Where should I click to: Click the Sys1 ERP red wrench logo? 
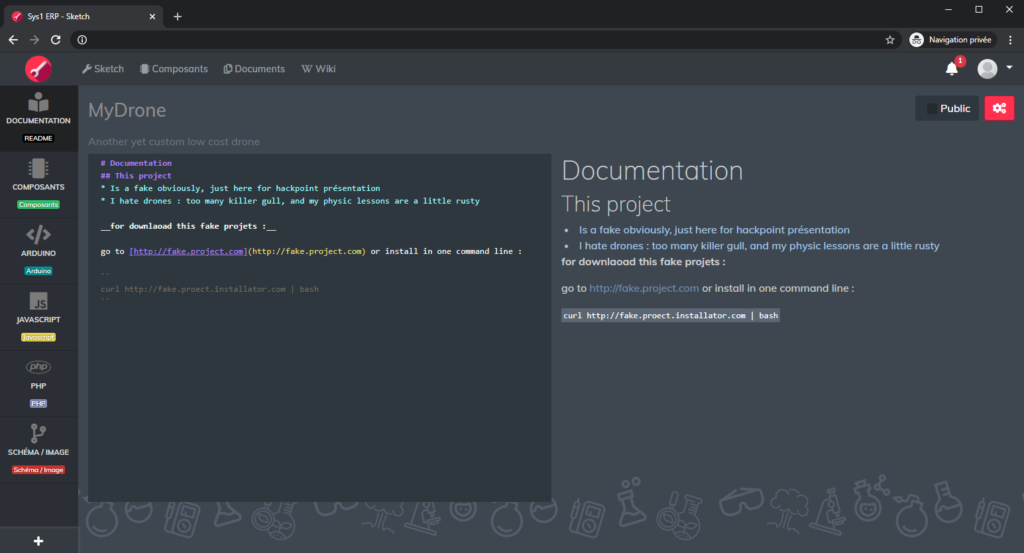coord(38,69)
